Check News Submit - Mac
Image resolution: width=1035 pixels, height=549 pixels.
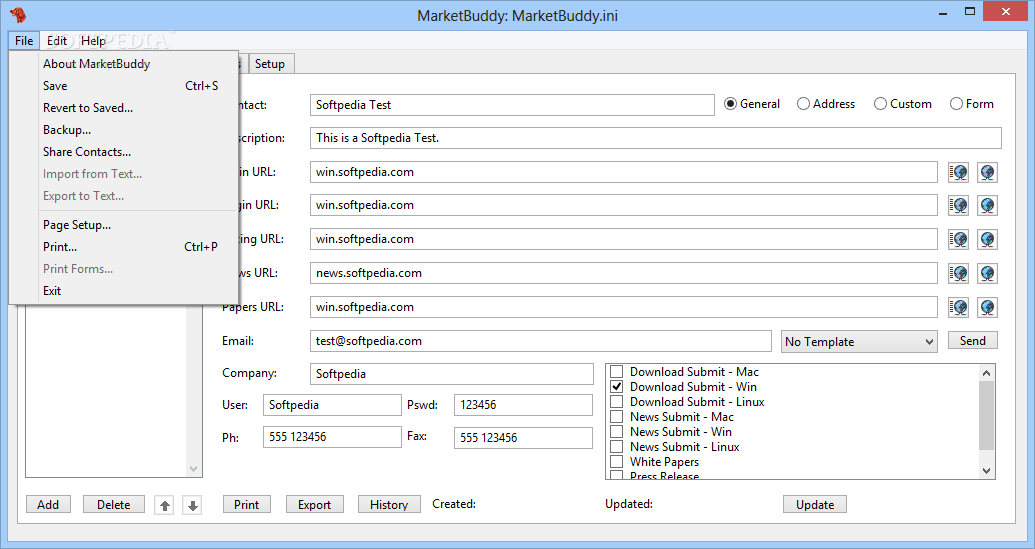617,417
